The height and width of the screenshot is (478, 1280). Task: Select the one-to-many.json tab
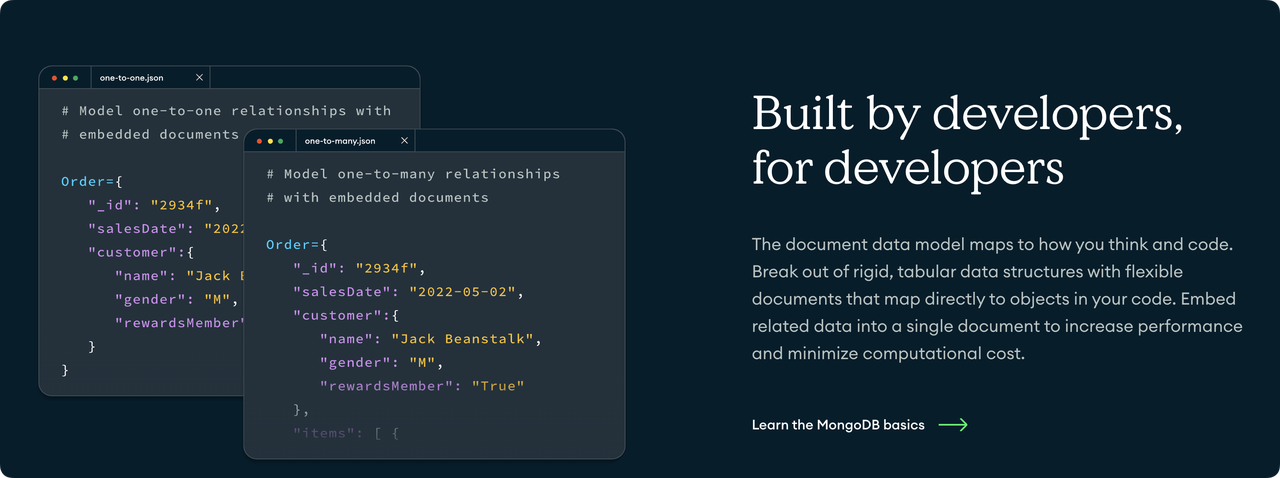tap(354, 141)
